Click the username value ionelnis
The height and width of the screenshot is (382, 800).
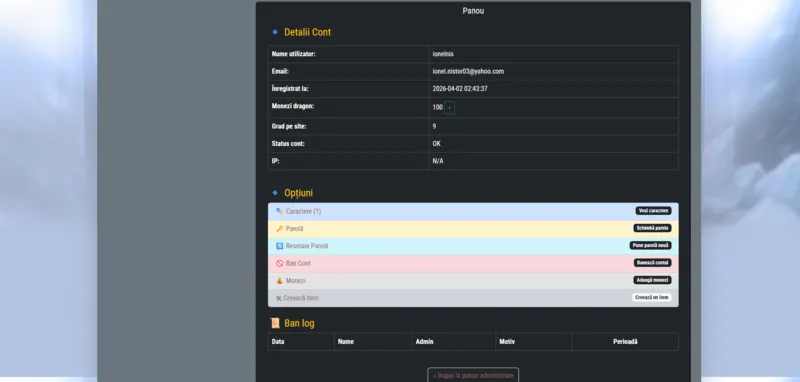pyautogui.click(x=443, y=54)
